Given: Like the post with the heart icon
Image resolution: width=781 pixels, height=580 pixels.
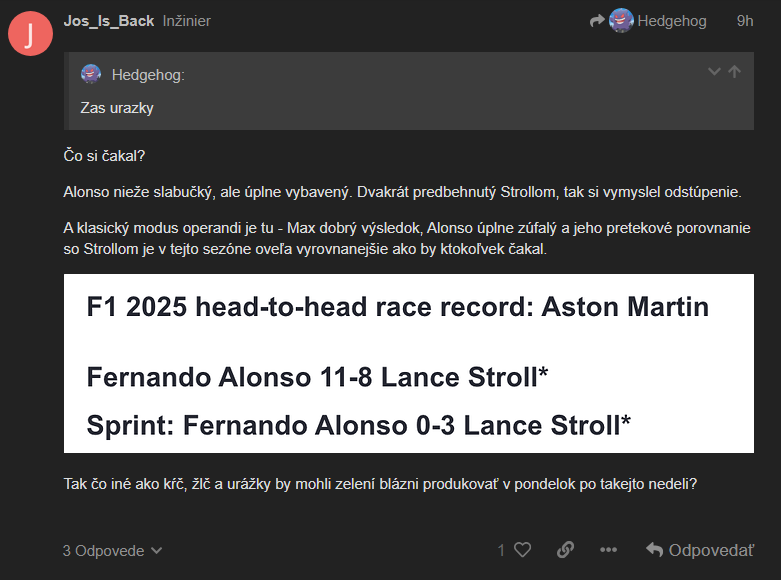Looking at the screenshot, I should click(x=522, y=550).
